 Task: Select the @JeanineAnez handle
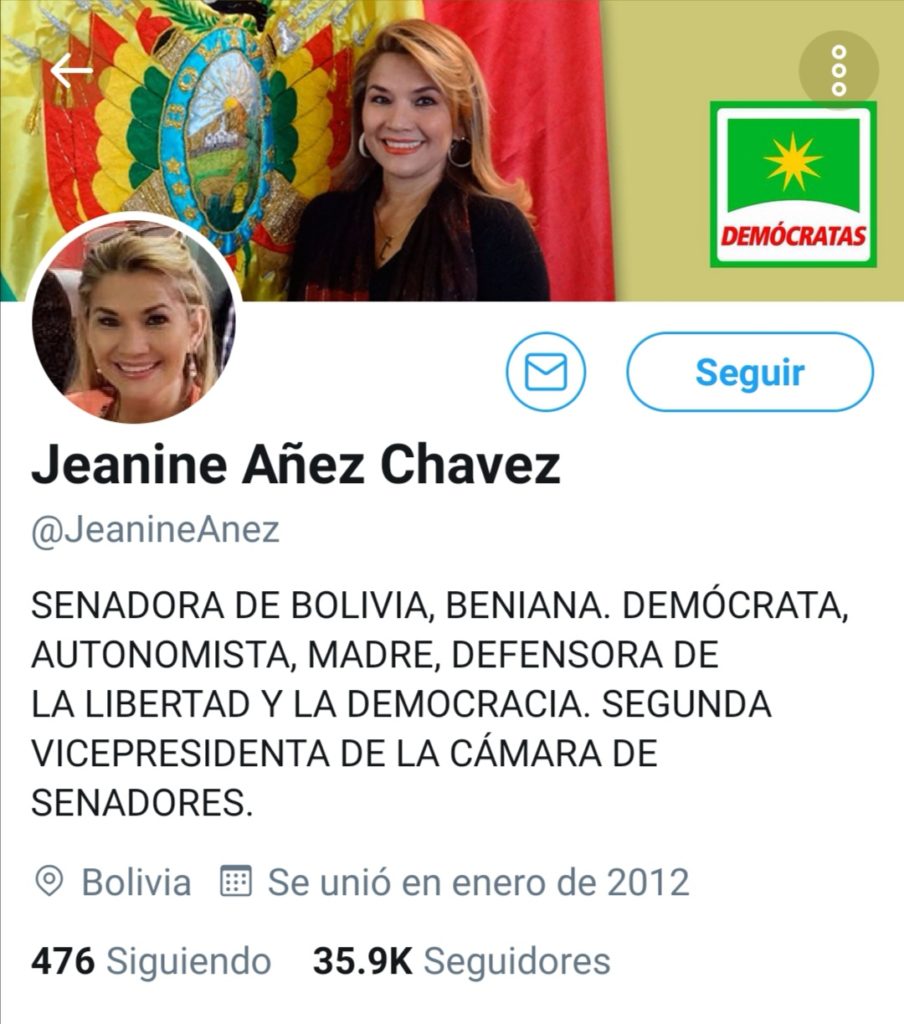click(155, 530)
